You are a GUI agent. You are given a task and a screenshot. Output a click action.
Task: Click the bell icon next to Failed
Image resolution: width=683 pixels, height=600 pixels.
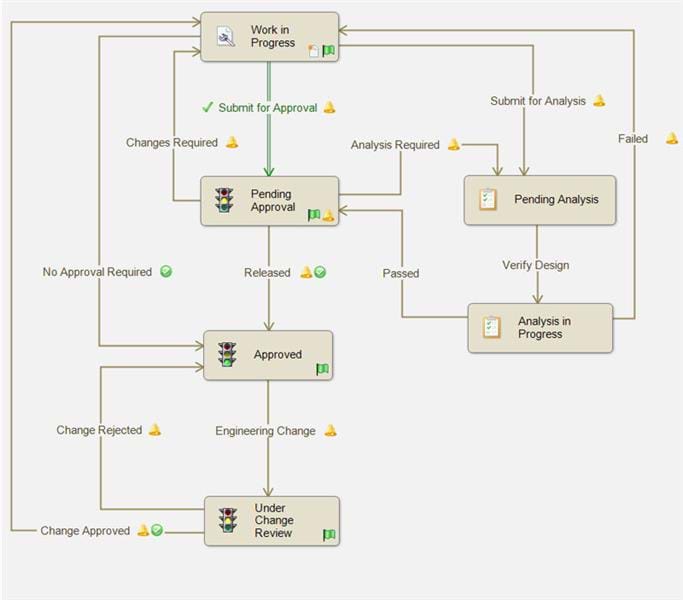tap(672, 139)
